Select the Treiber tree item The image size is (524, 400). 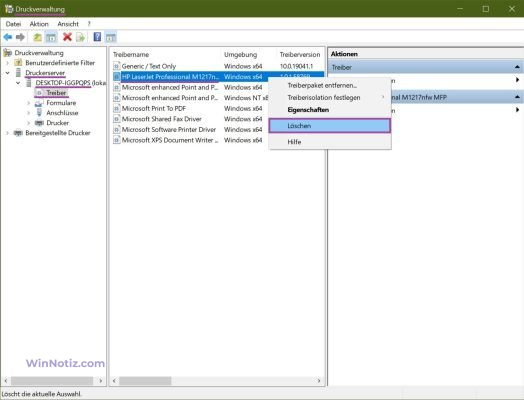(x=56, y=93)
